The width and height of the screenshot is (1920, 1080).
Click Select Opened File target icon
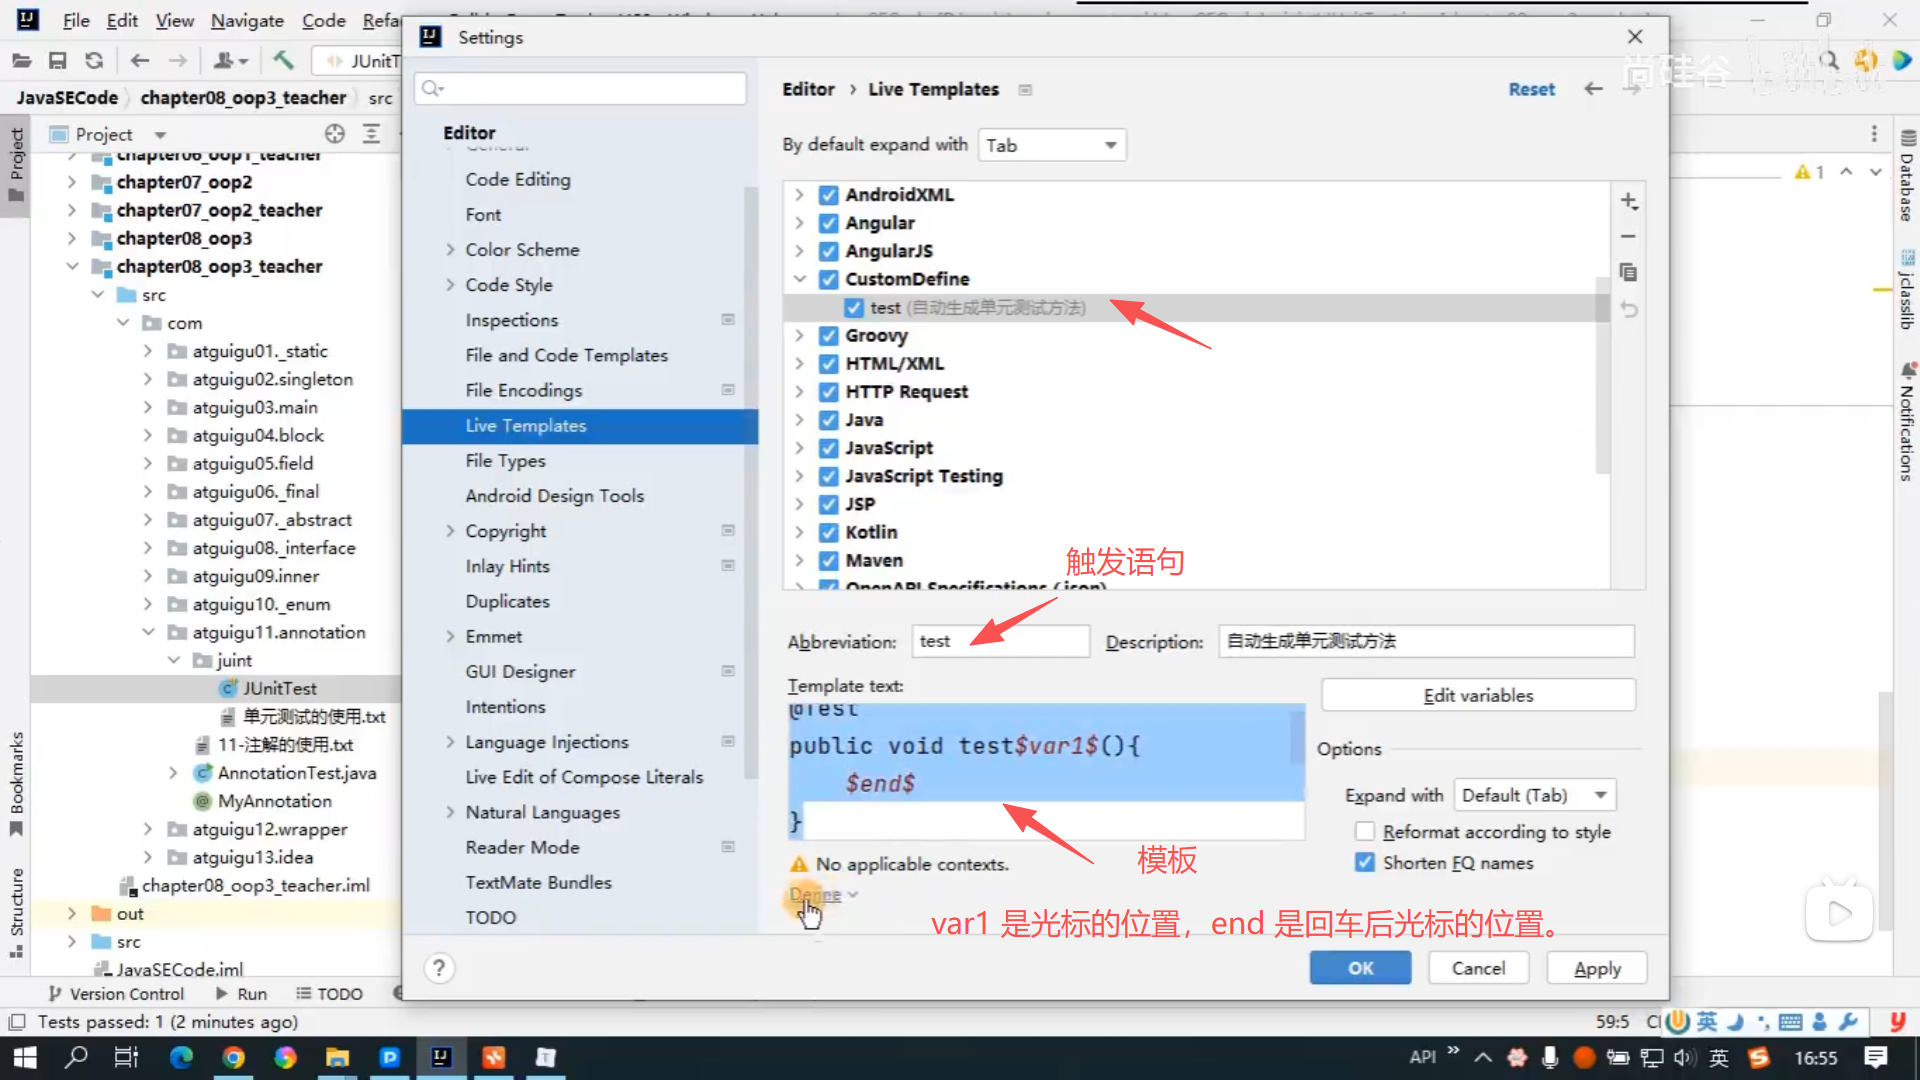[x=335, y=134]
